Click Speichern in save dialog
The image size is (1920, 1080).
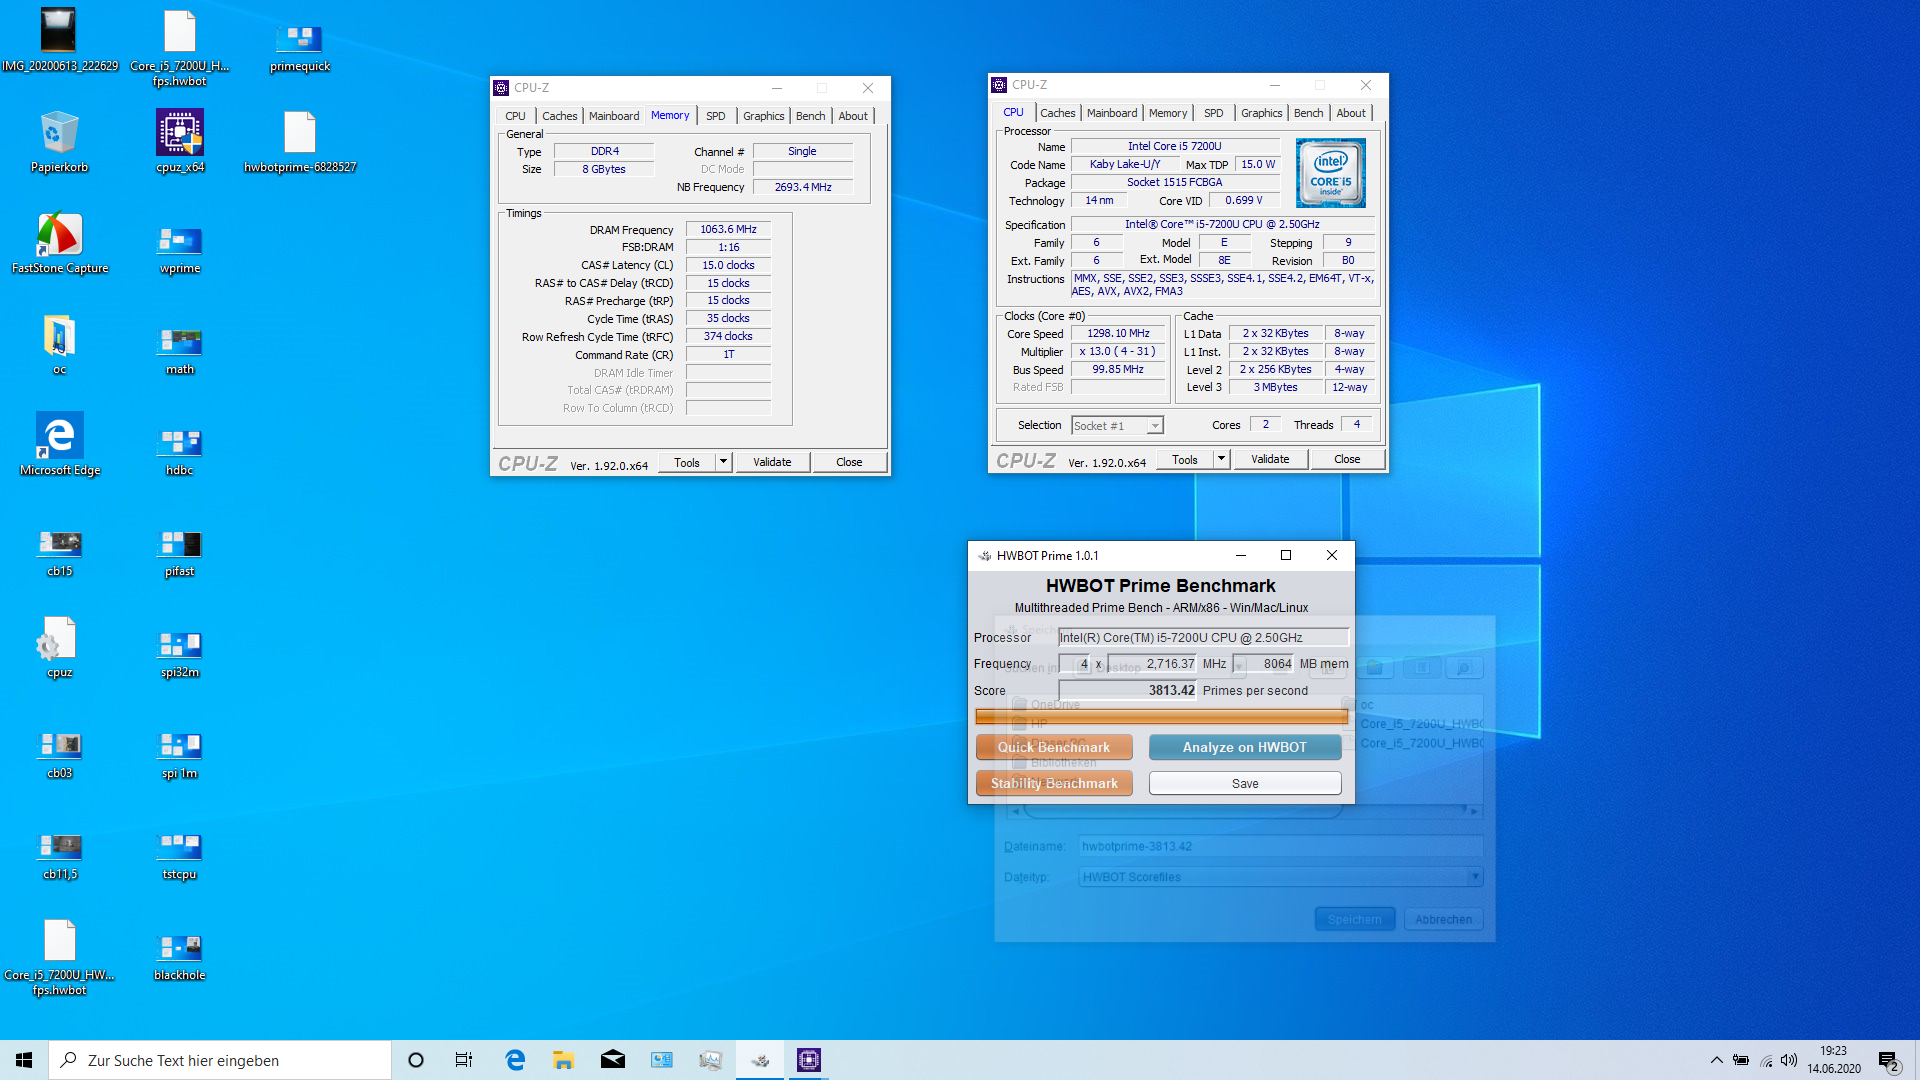pyautogui.click(x=1355, y=919)
